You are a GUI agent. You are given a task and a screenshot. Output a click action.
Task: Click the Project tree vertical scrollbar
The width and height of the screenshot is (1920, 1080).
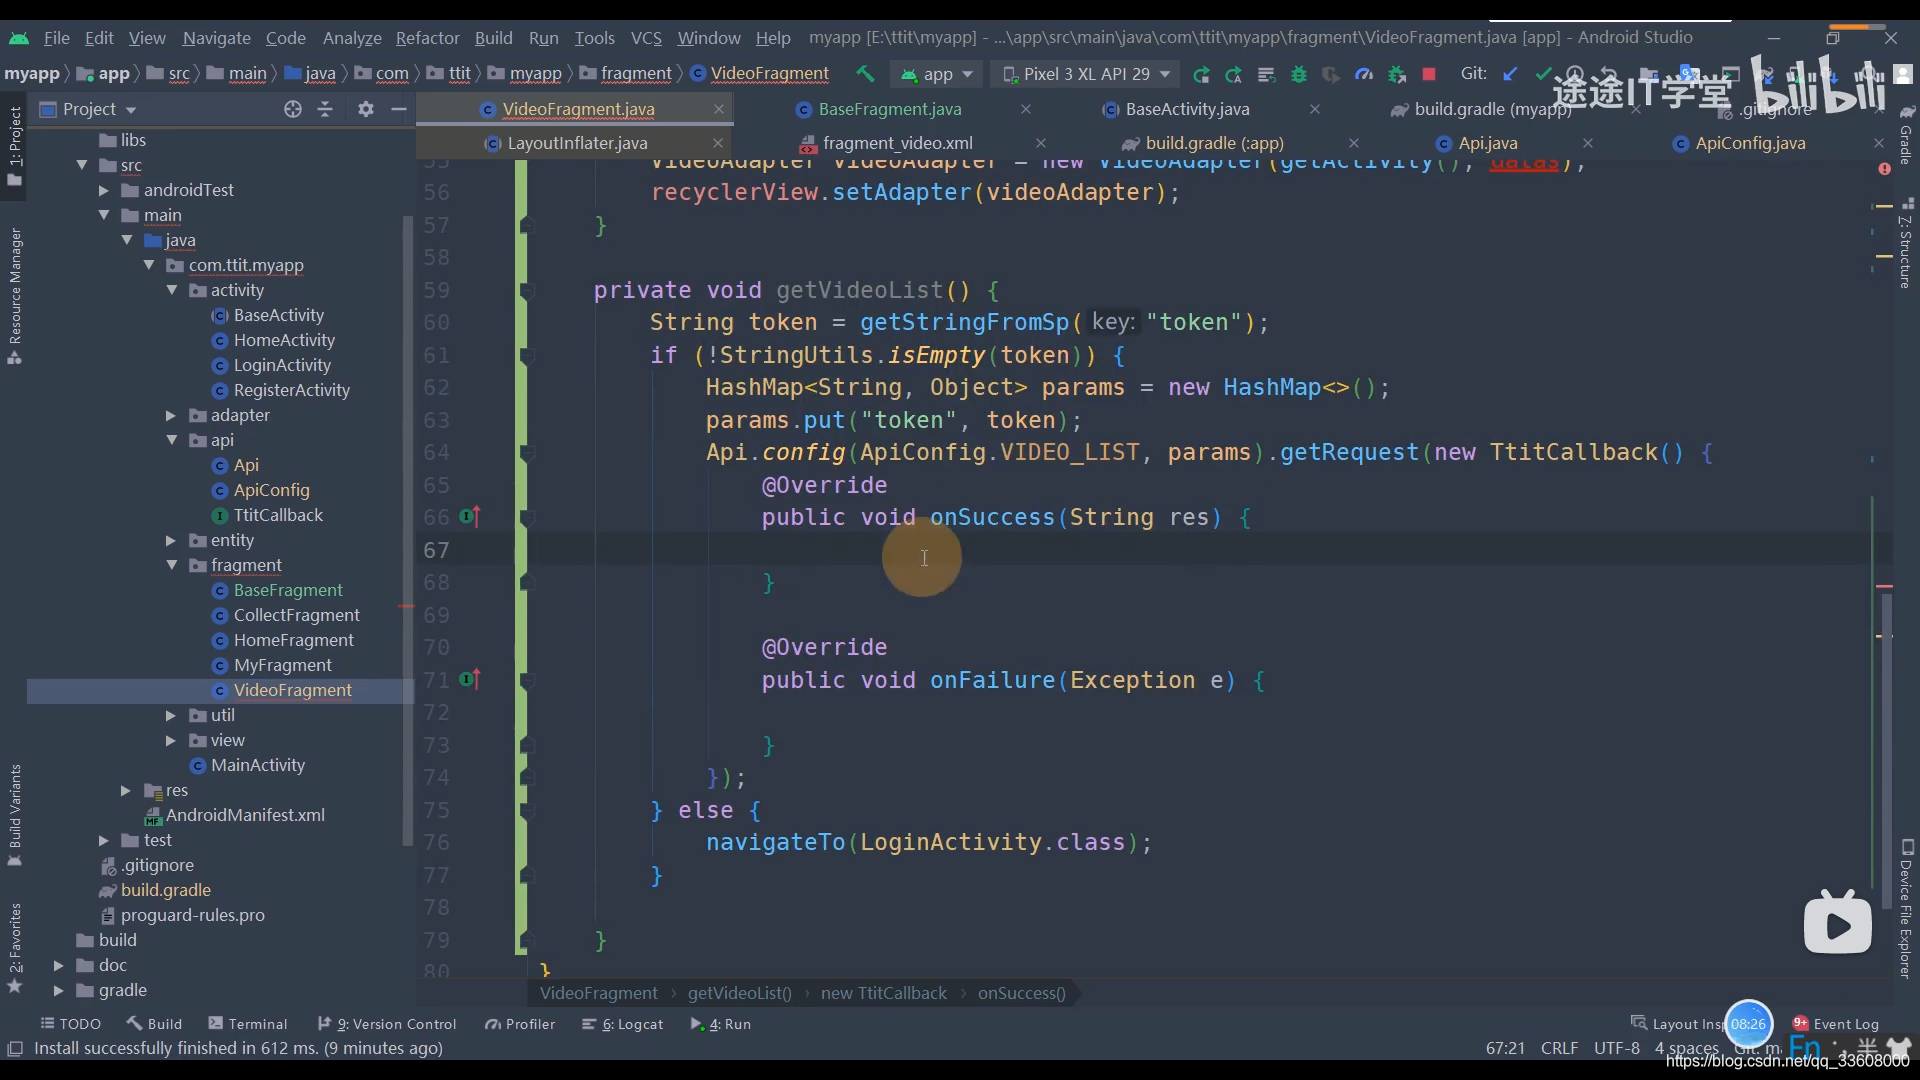click(407, 530)
